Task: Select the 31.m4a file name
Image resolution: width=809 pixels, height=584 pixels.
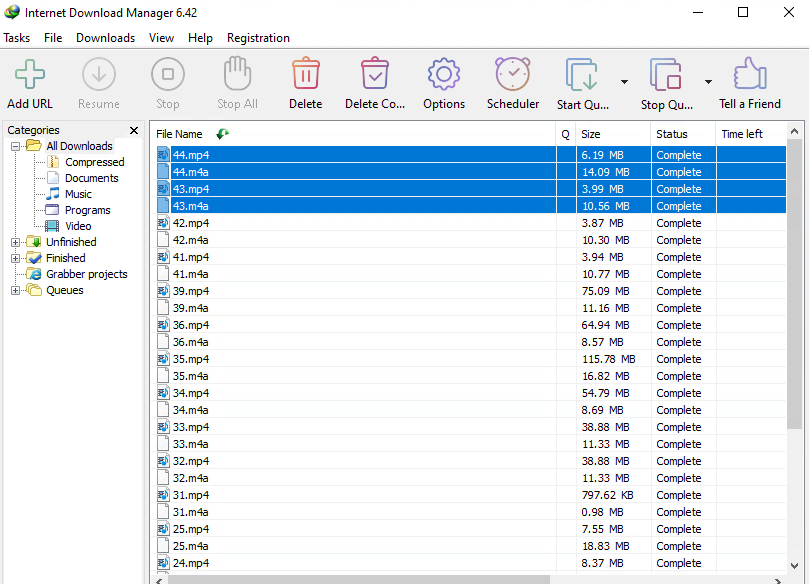Action: tap(191, 512)
